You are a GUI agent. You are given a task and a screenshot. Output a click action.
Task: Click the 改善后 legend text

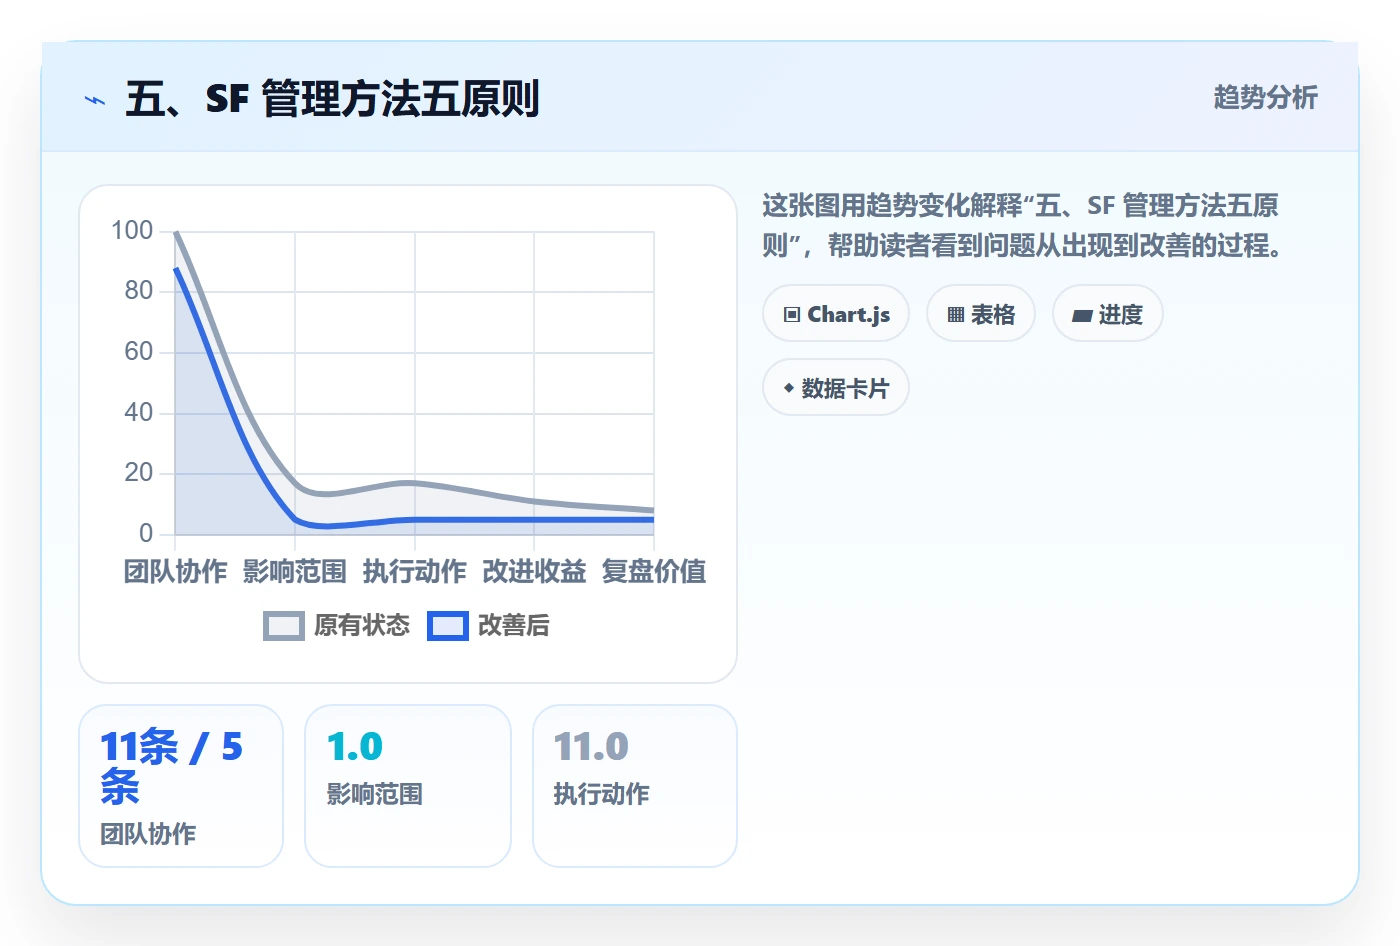coord(514,626)
